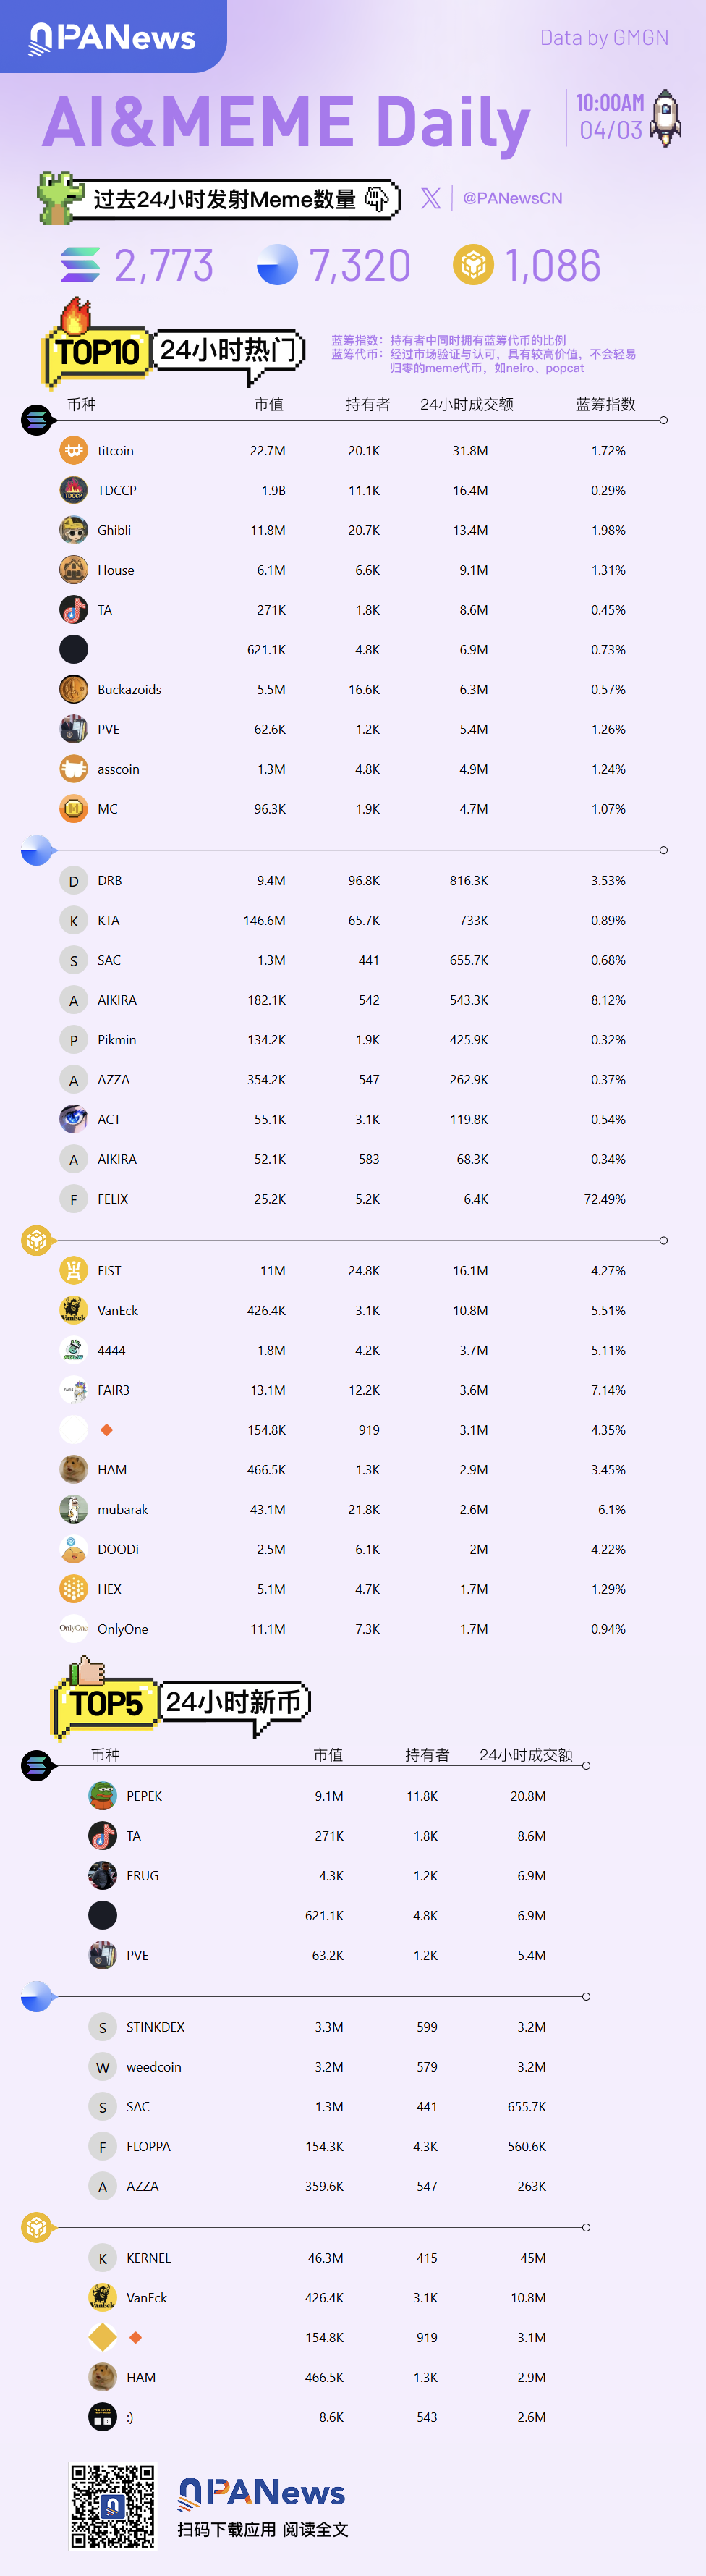Click the Data by GMGN text
The image size is (706, 2576).
(604, 38)
